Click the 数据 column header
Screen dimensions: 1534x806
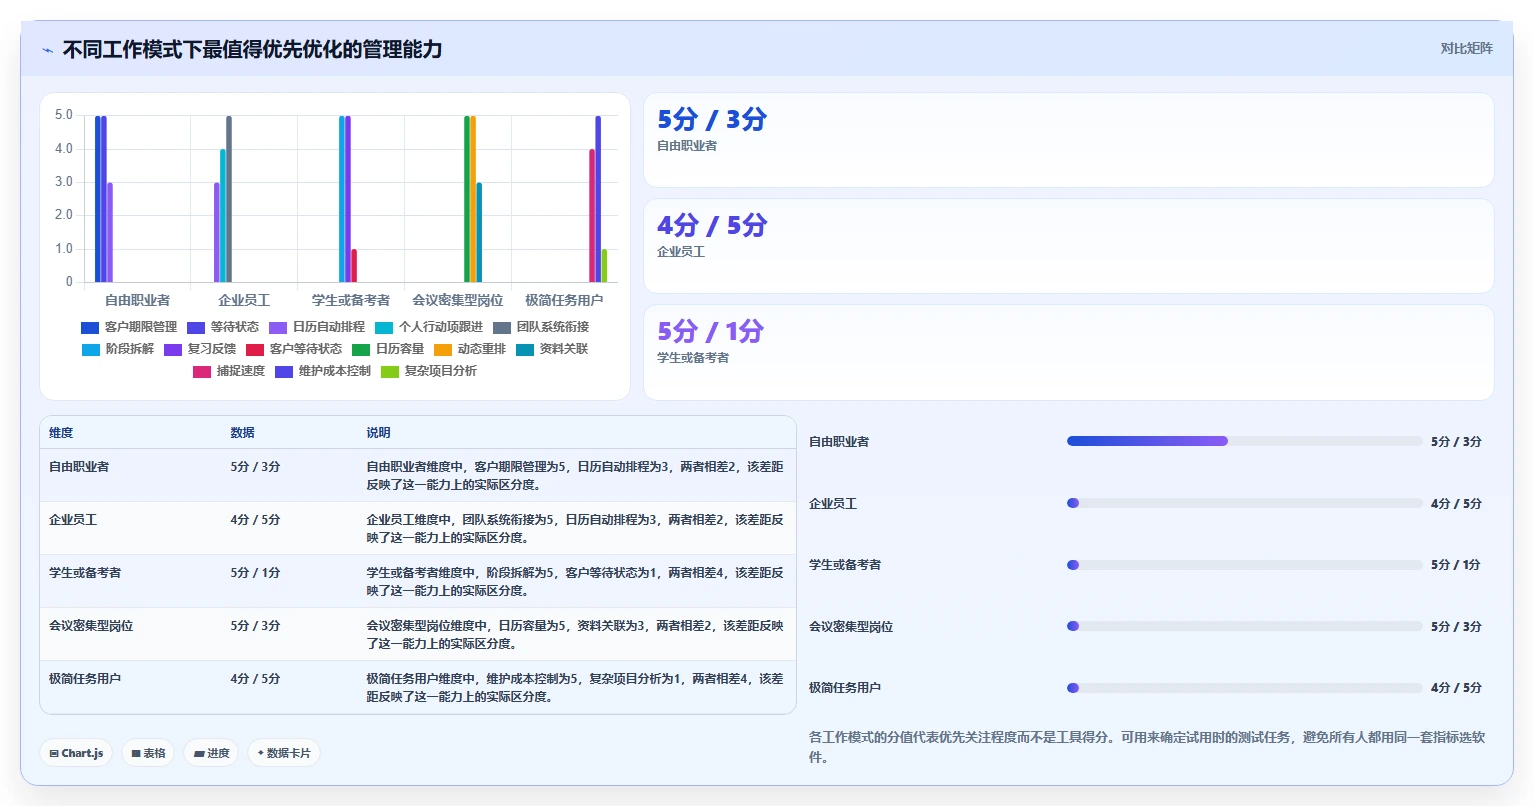coord(242,433)
